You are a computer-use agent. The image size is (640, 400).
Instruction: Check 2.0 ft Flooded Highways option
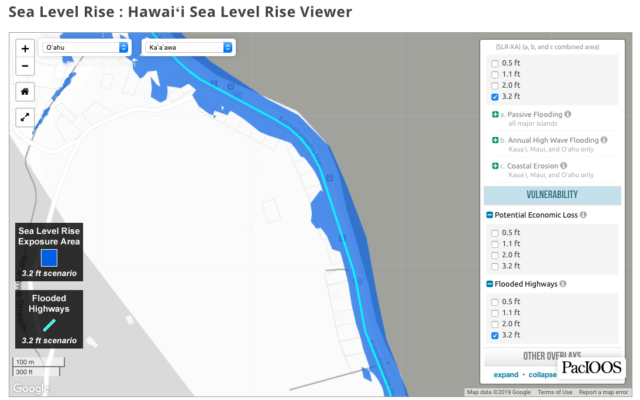point(495,323)
